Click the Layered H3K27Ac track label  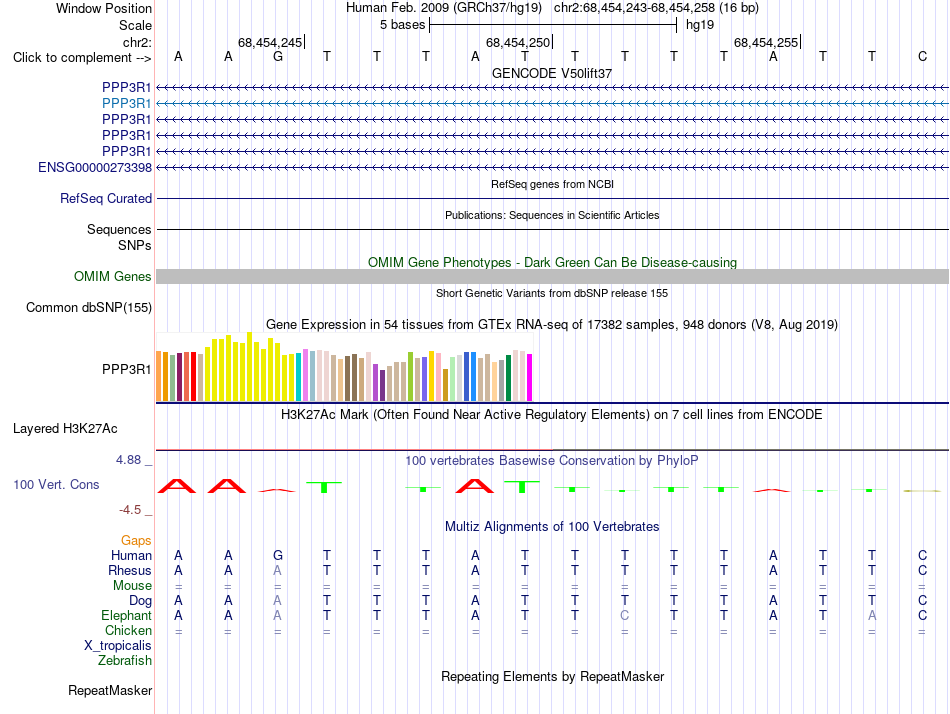click(65, 429)
